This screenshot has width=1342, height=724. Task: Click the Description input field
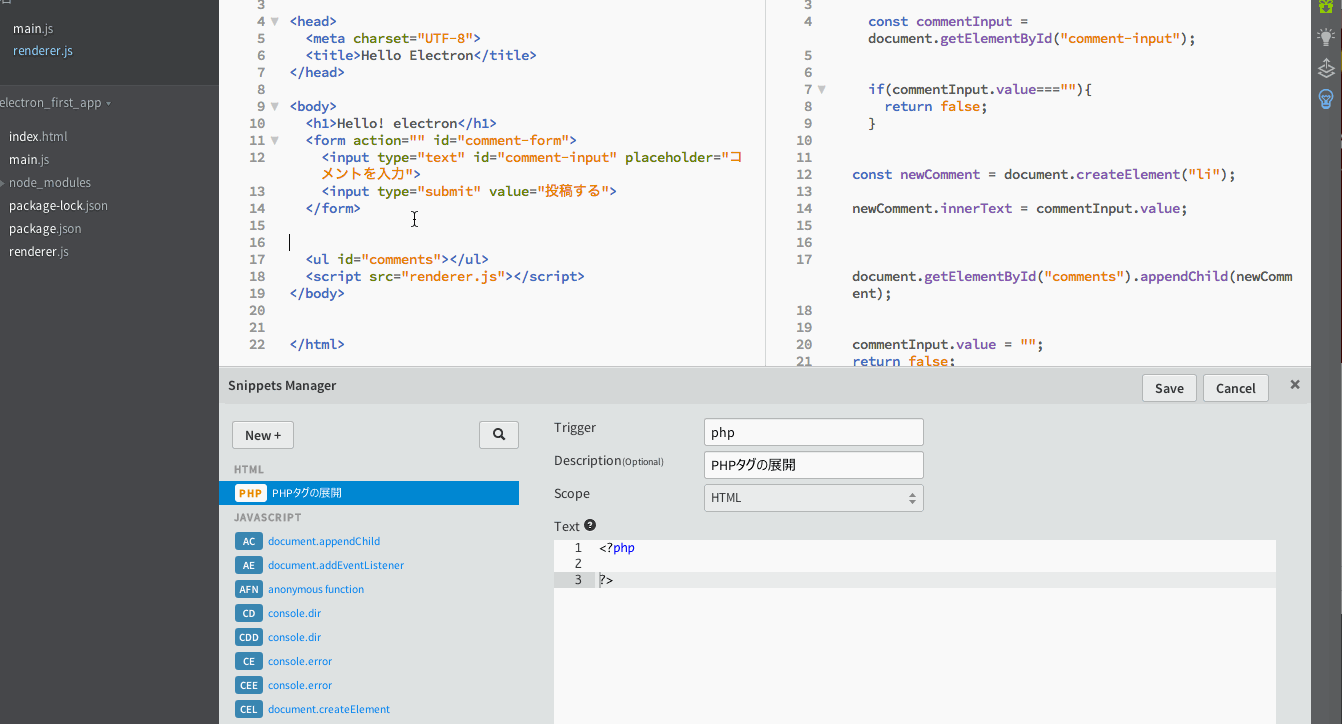(814, 465)
